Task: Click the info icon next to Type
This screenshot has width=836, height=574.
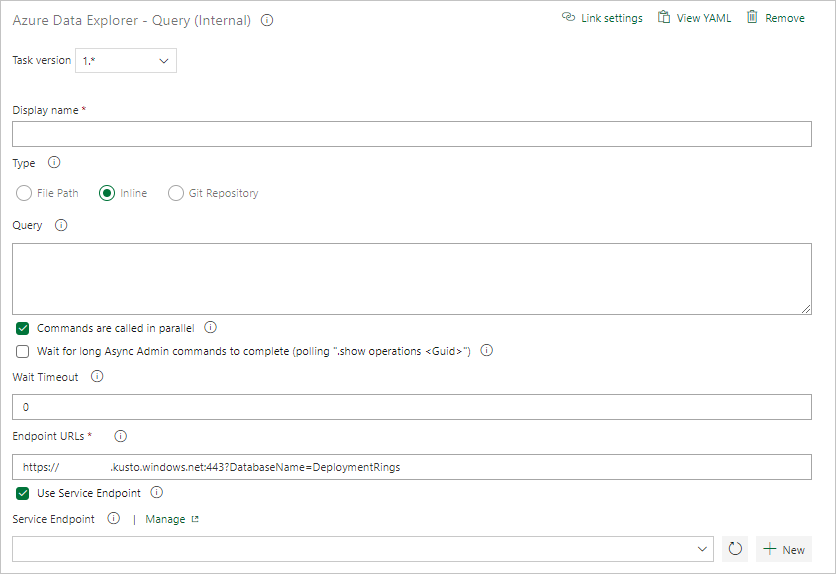Action: coord(54,163)
